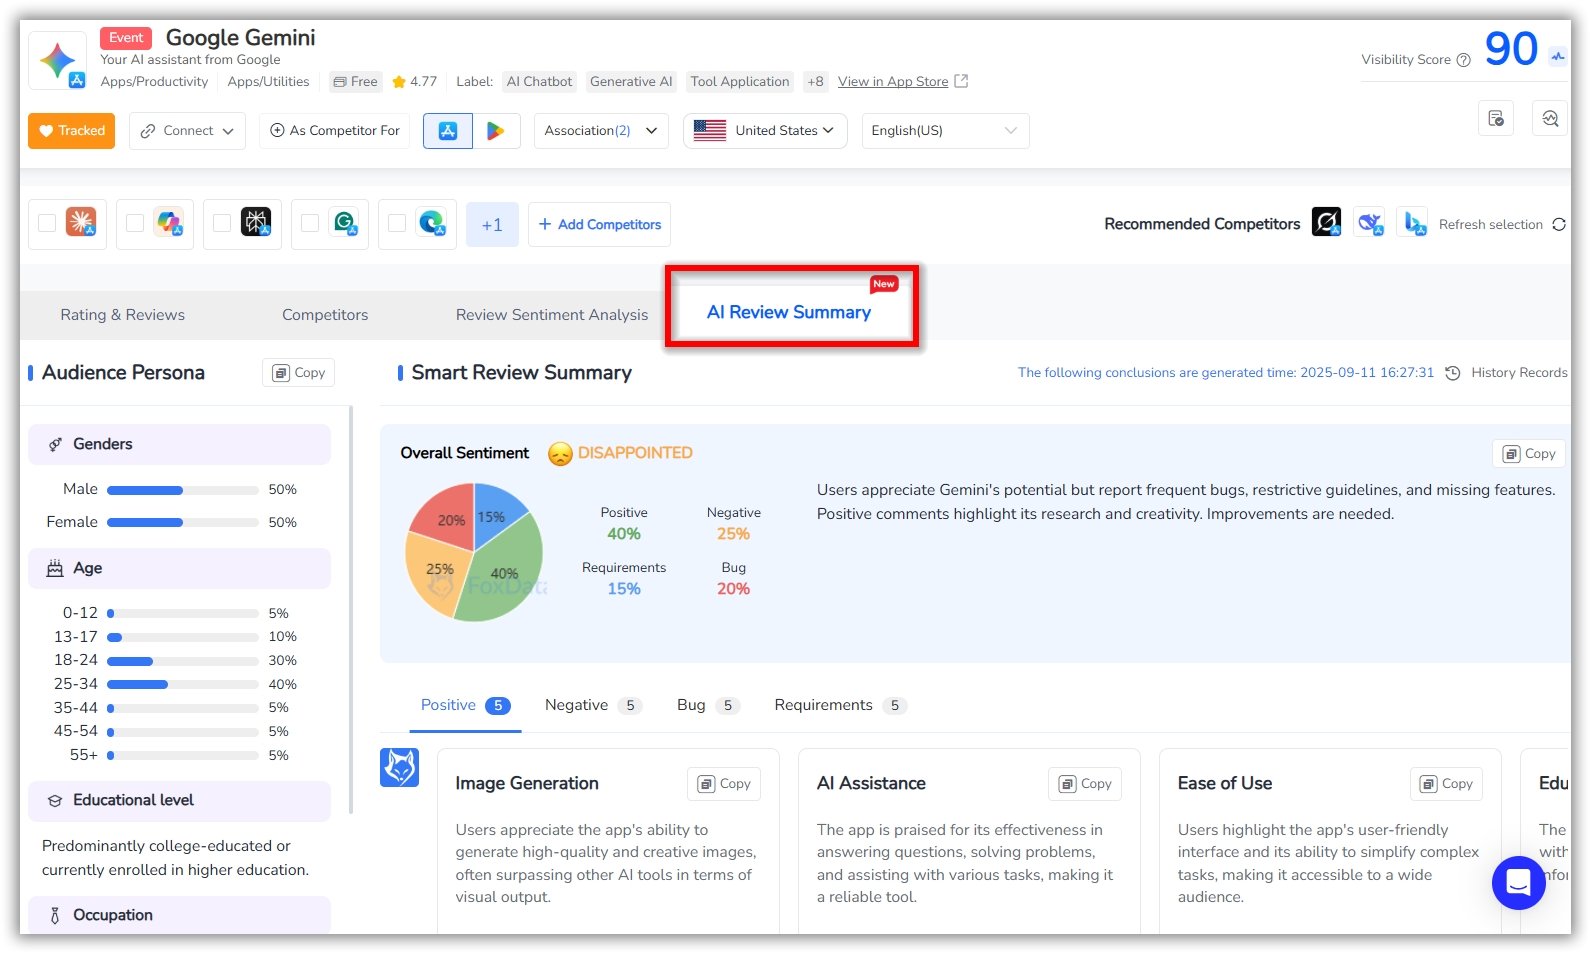Tick the checkbox for the Claude competitor
This screenshot has width=1591, height=954.
pos(47,223)
